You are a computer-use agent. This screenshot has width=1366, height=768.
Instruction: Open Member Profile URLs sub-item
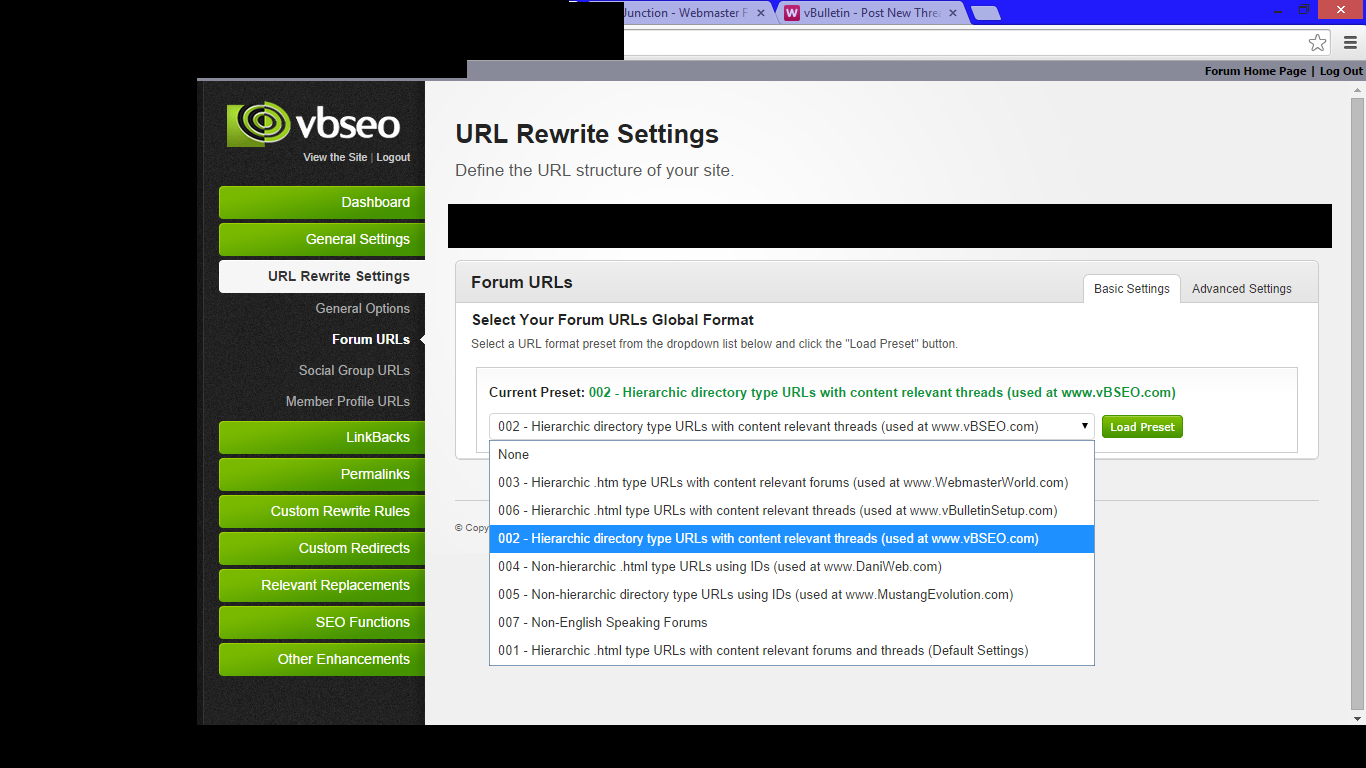347,401
